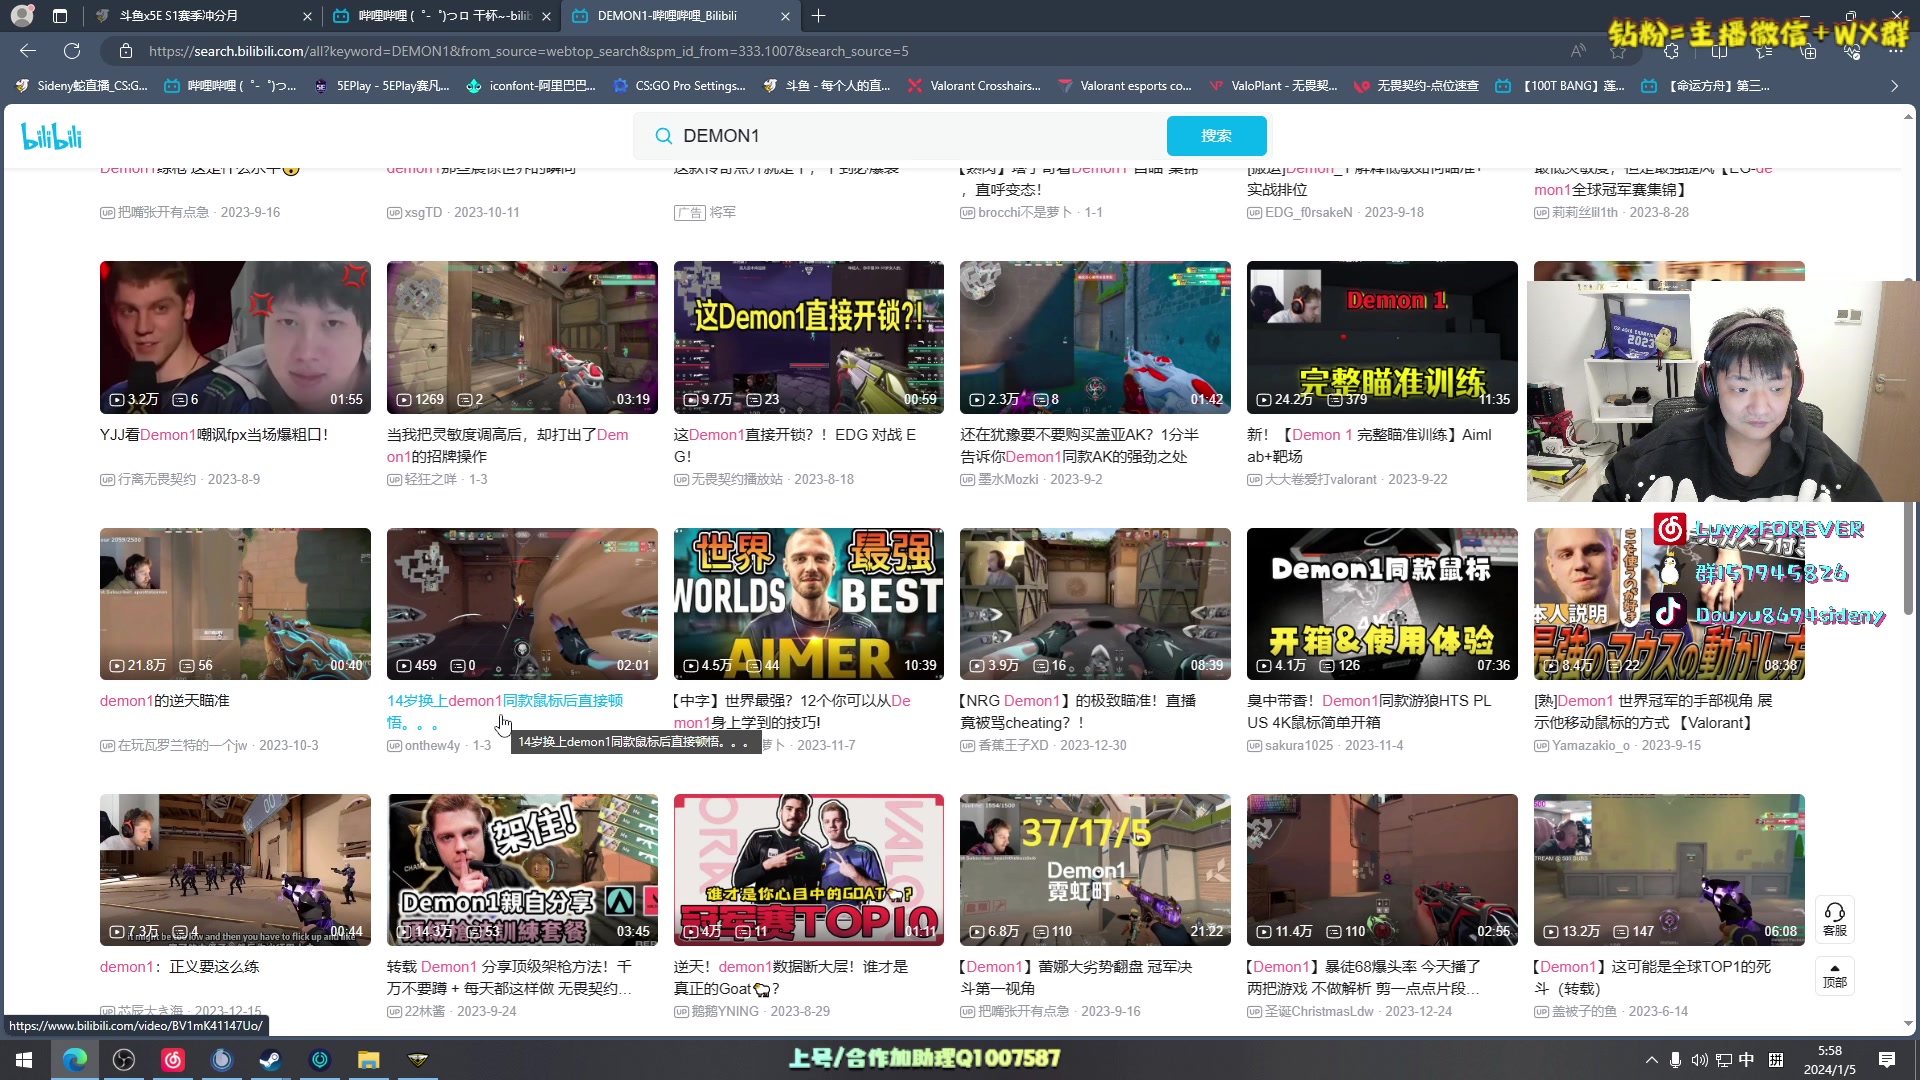
Task: Click the 顶部 back-to-top button
Action: (1834, 976)
